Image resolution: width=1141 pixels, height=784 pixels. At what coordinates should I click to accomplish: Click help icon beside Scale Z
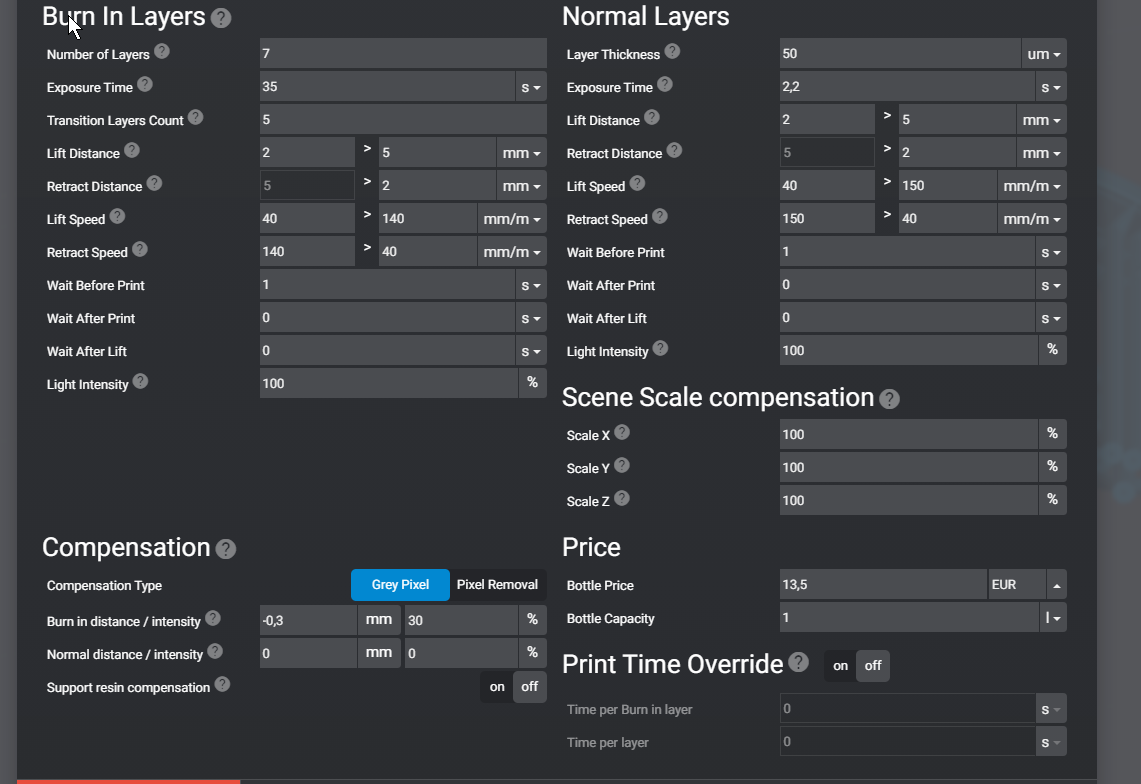(x=622, y=498)
